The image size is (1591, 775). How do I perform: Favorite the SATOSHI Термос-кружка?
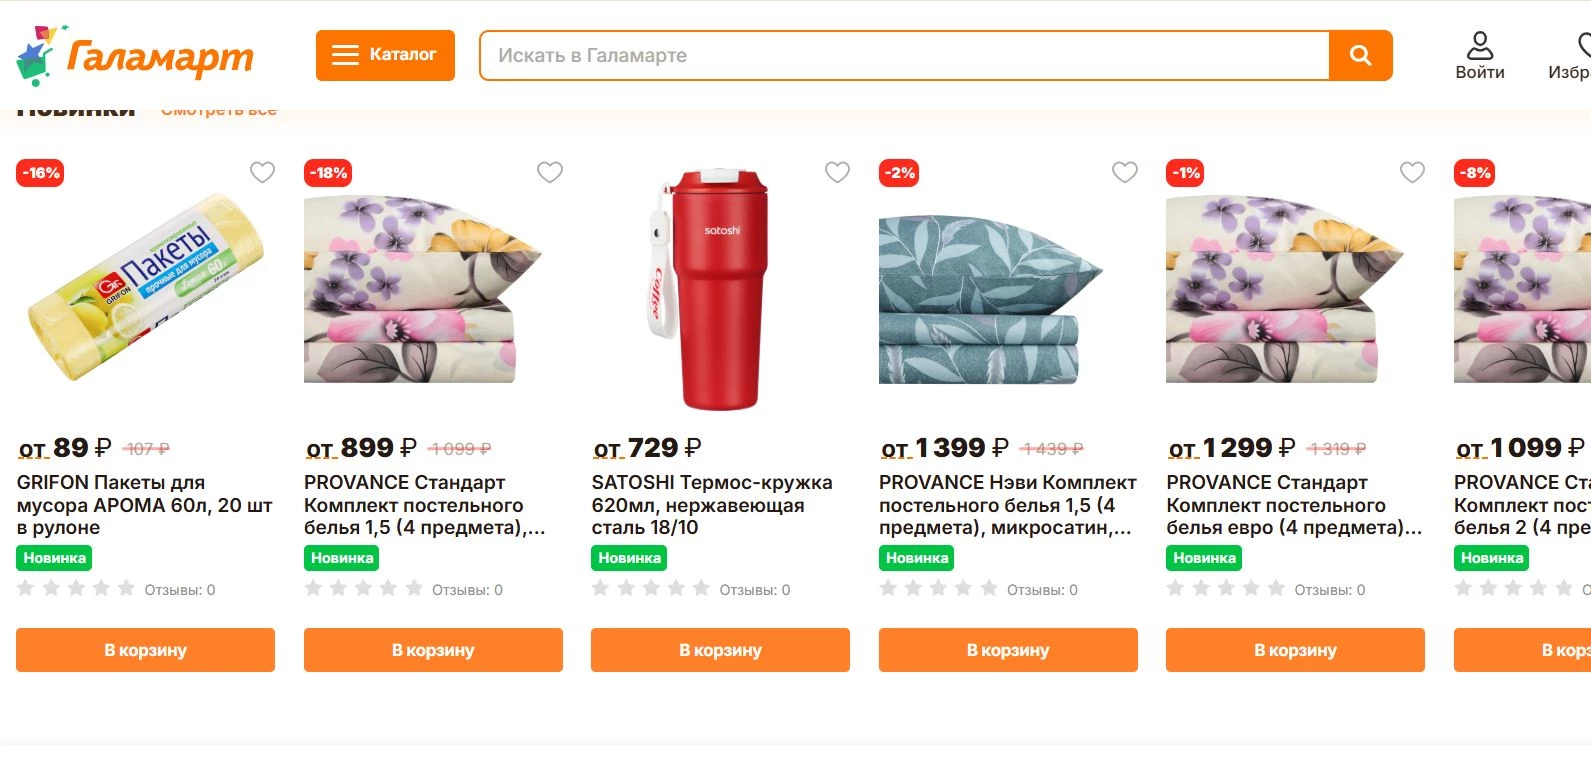point(836,172)
